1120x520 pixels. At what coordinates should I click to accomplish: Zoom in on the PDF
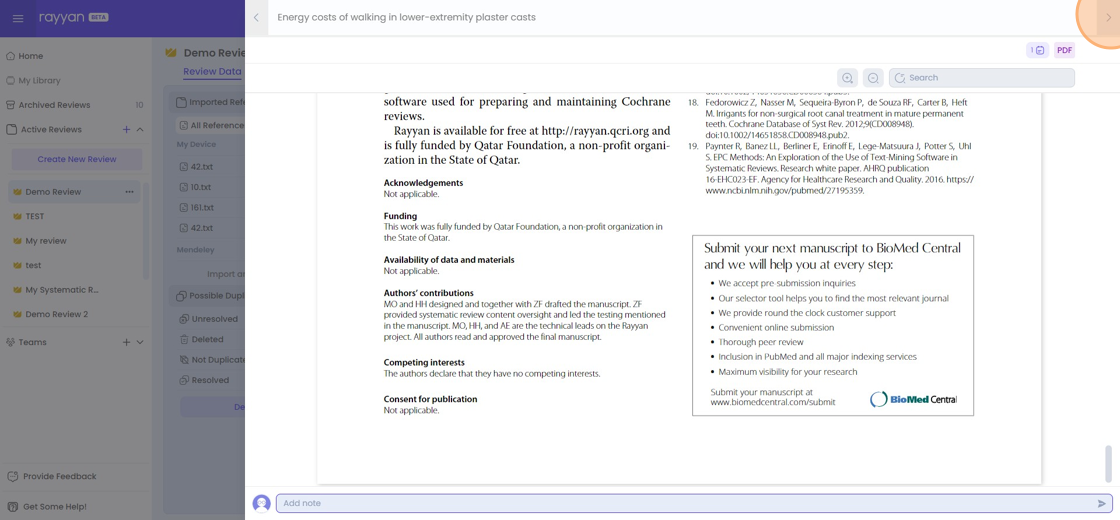point(847,78)
